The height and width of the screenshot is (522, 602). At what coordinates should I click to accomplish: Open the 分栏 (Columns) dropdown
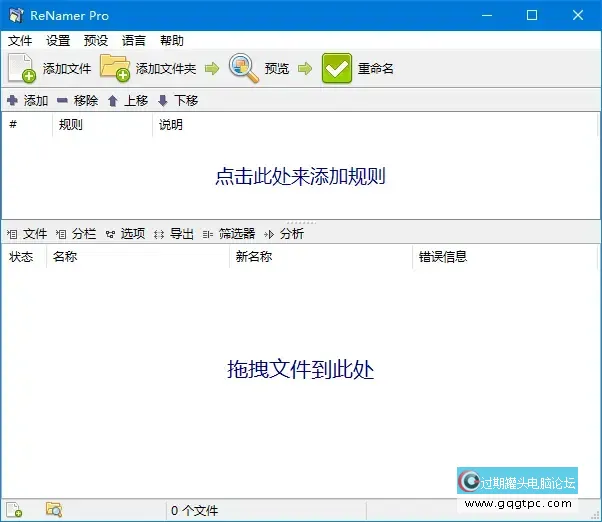76,234
